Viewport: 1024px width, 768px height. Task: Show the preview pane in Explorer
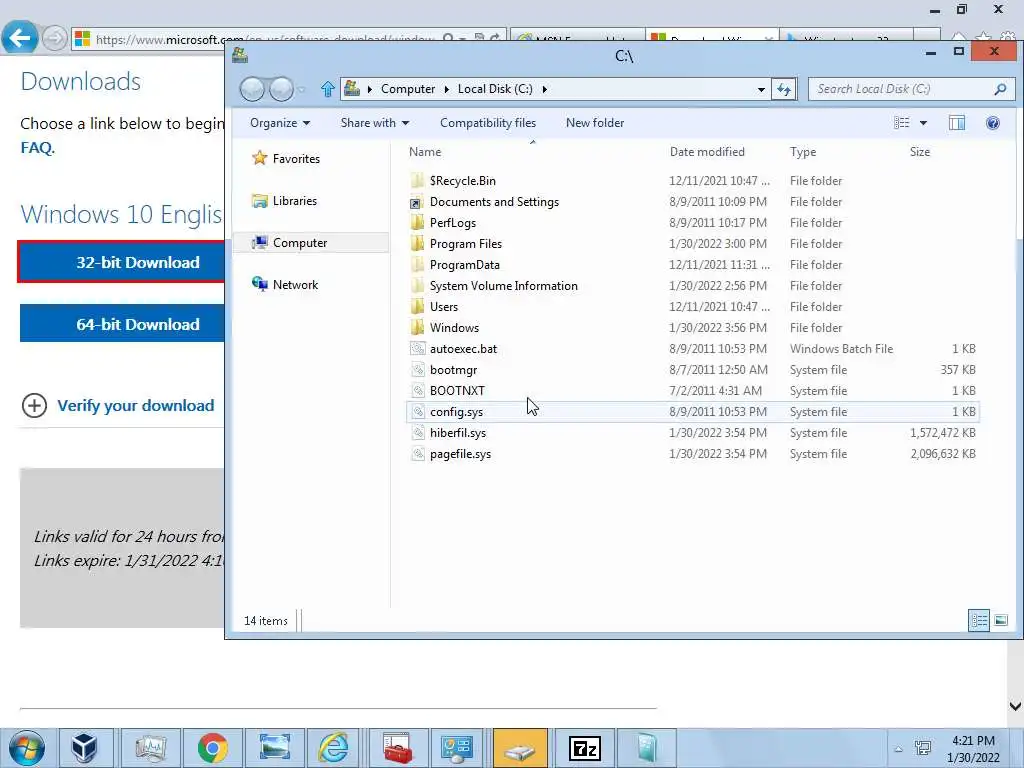[957, 123]
